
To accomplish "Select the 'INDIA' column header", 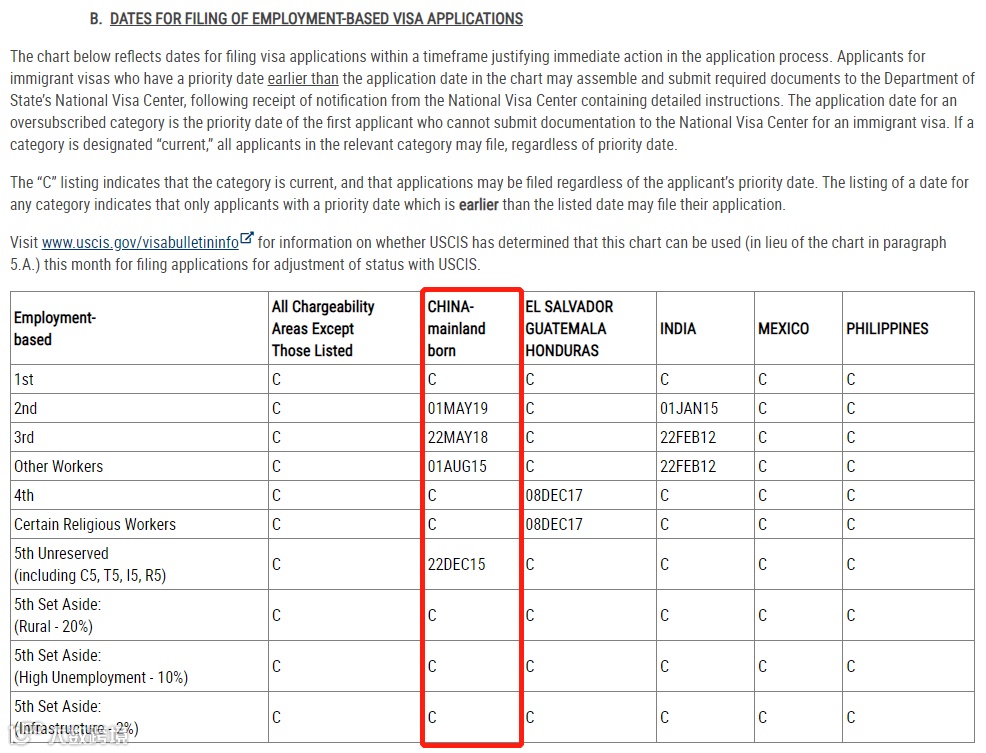I will point(678,328).
